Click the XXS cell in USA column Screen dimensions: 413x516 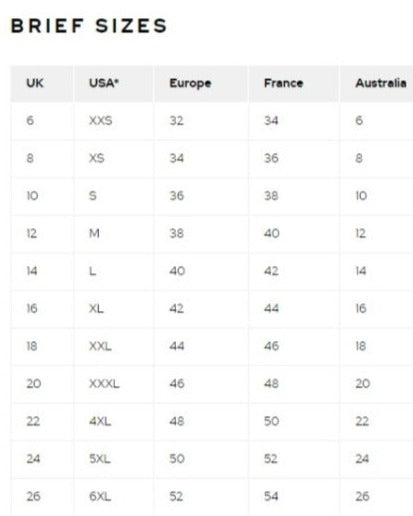pyautogui.click(x=101, y=120)
